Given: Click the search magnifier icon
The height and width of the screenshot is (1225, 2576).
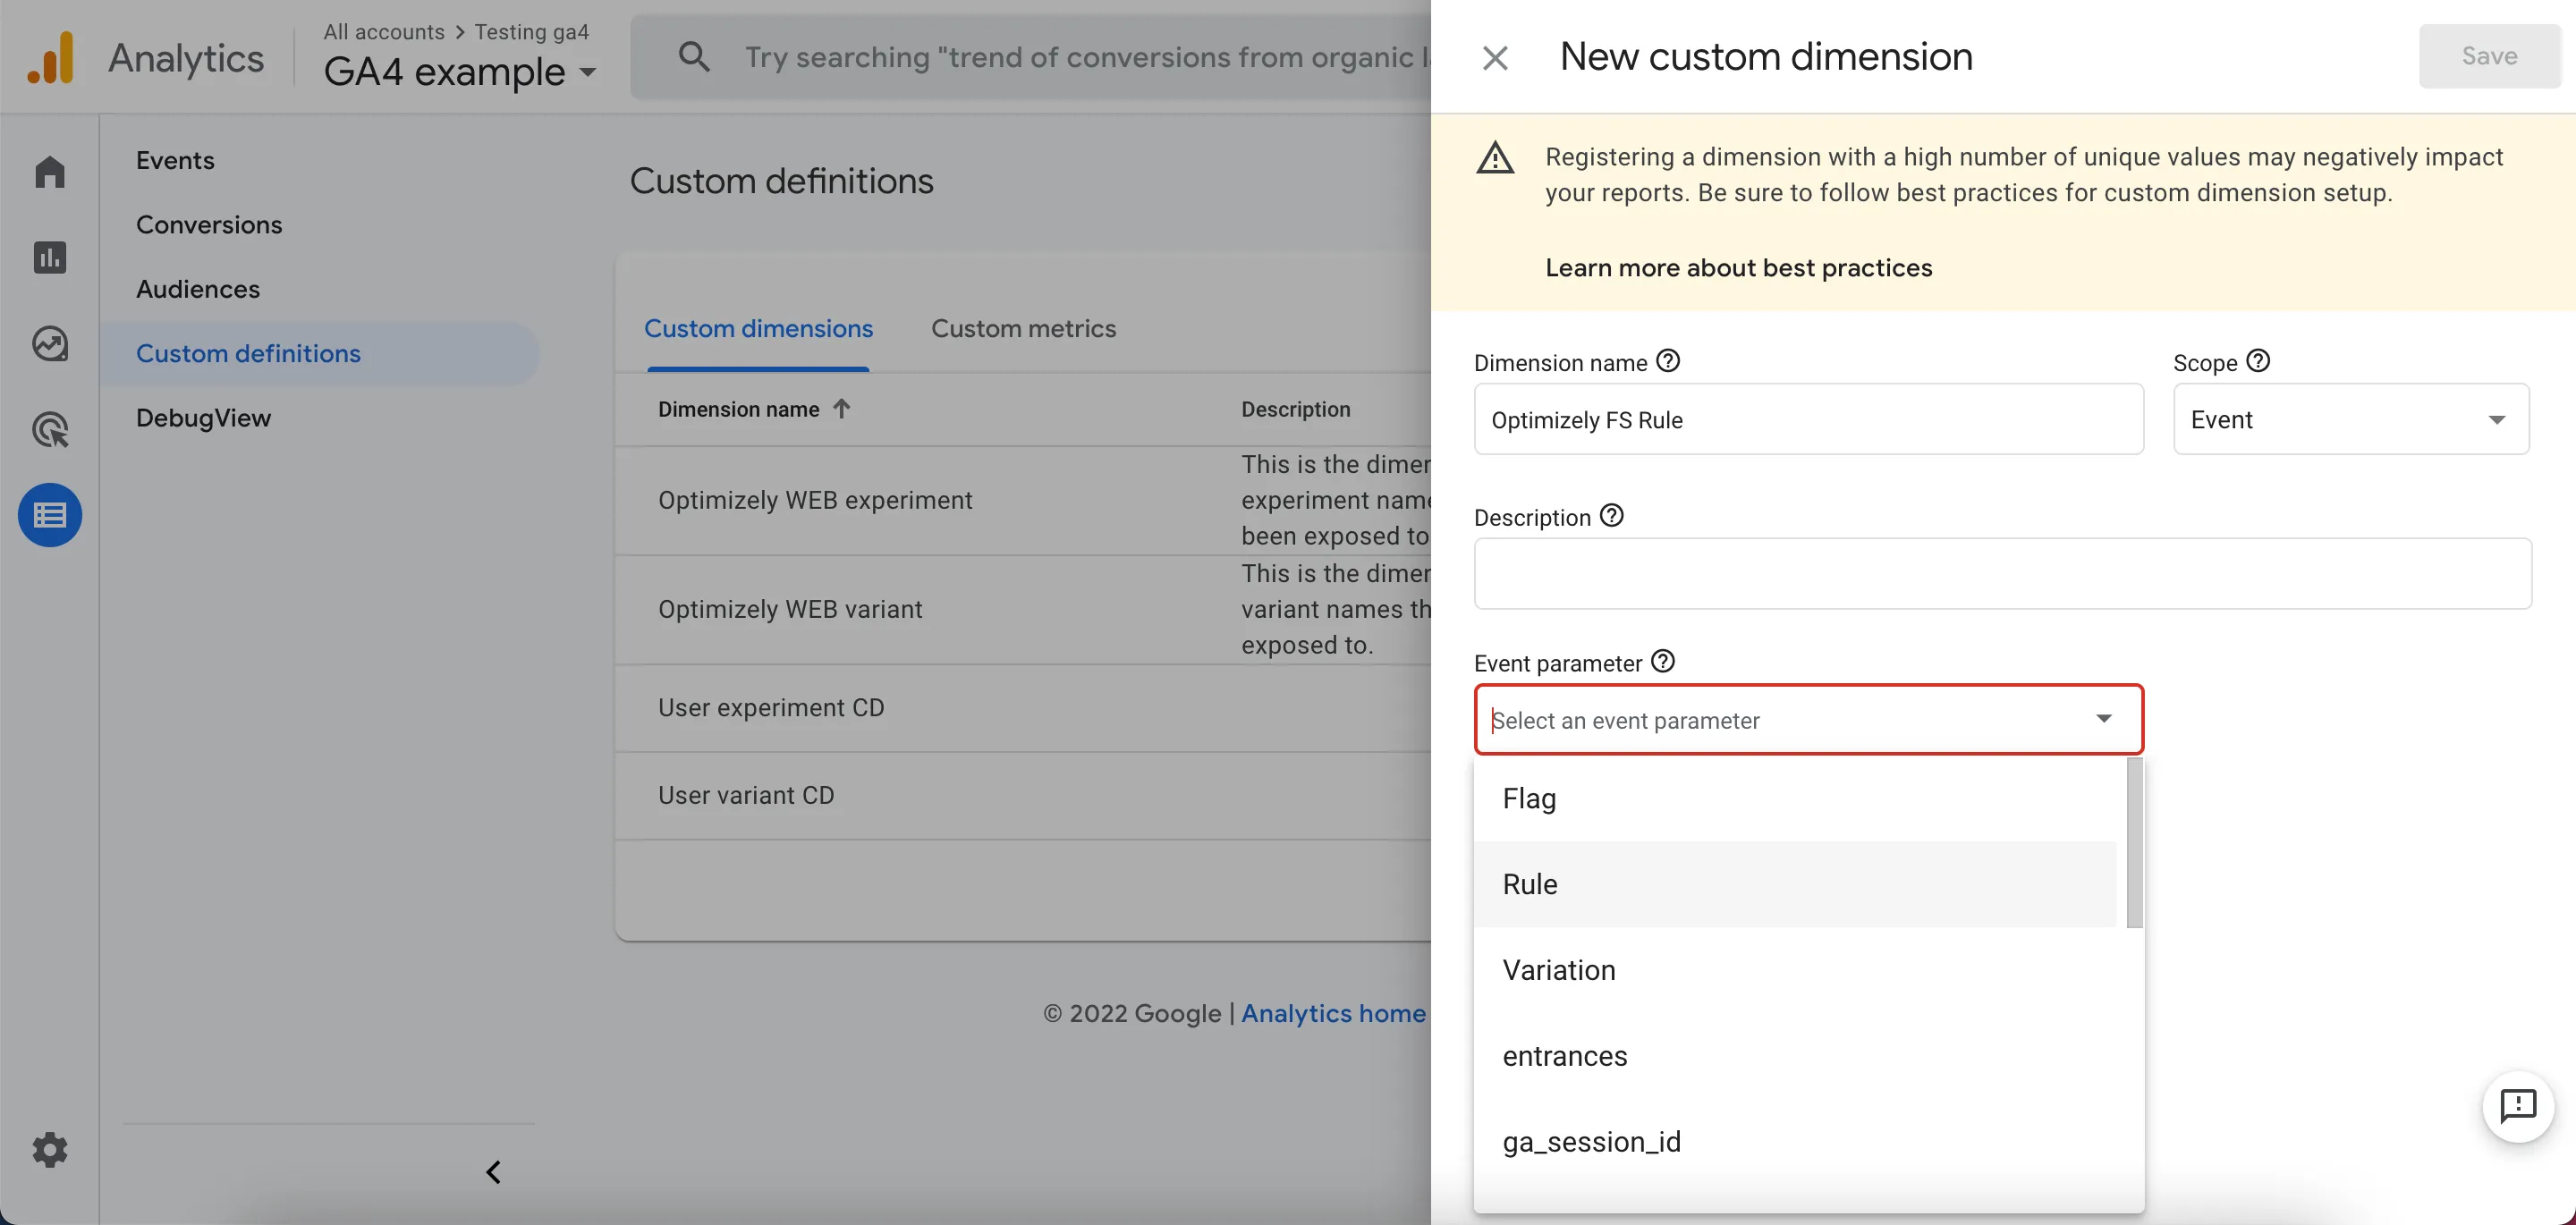Looking at the screenshot, I should click(694, 57).
